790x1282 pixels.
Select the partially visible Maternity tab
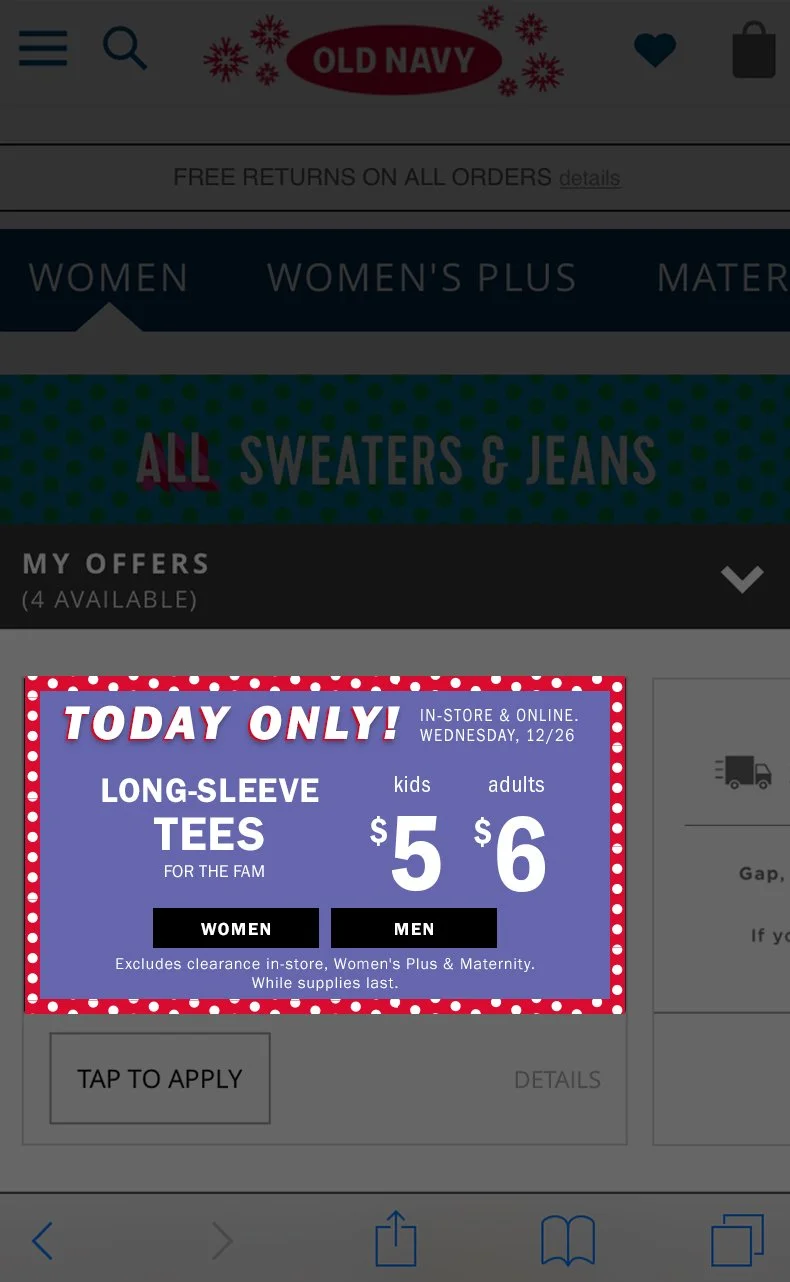pos(722,277)
